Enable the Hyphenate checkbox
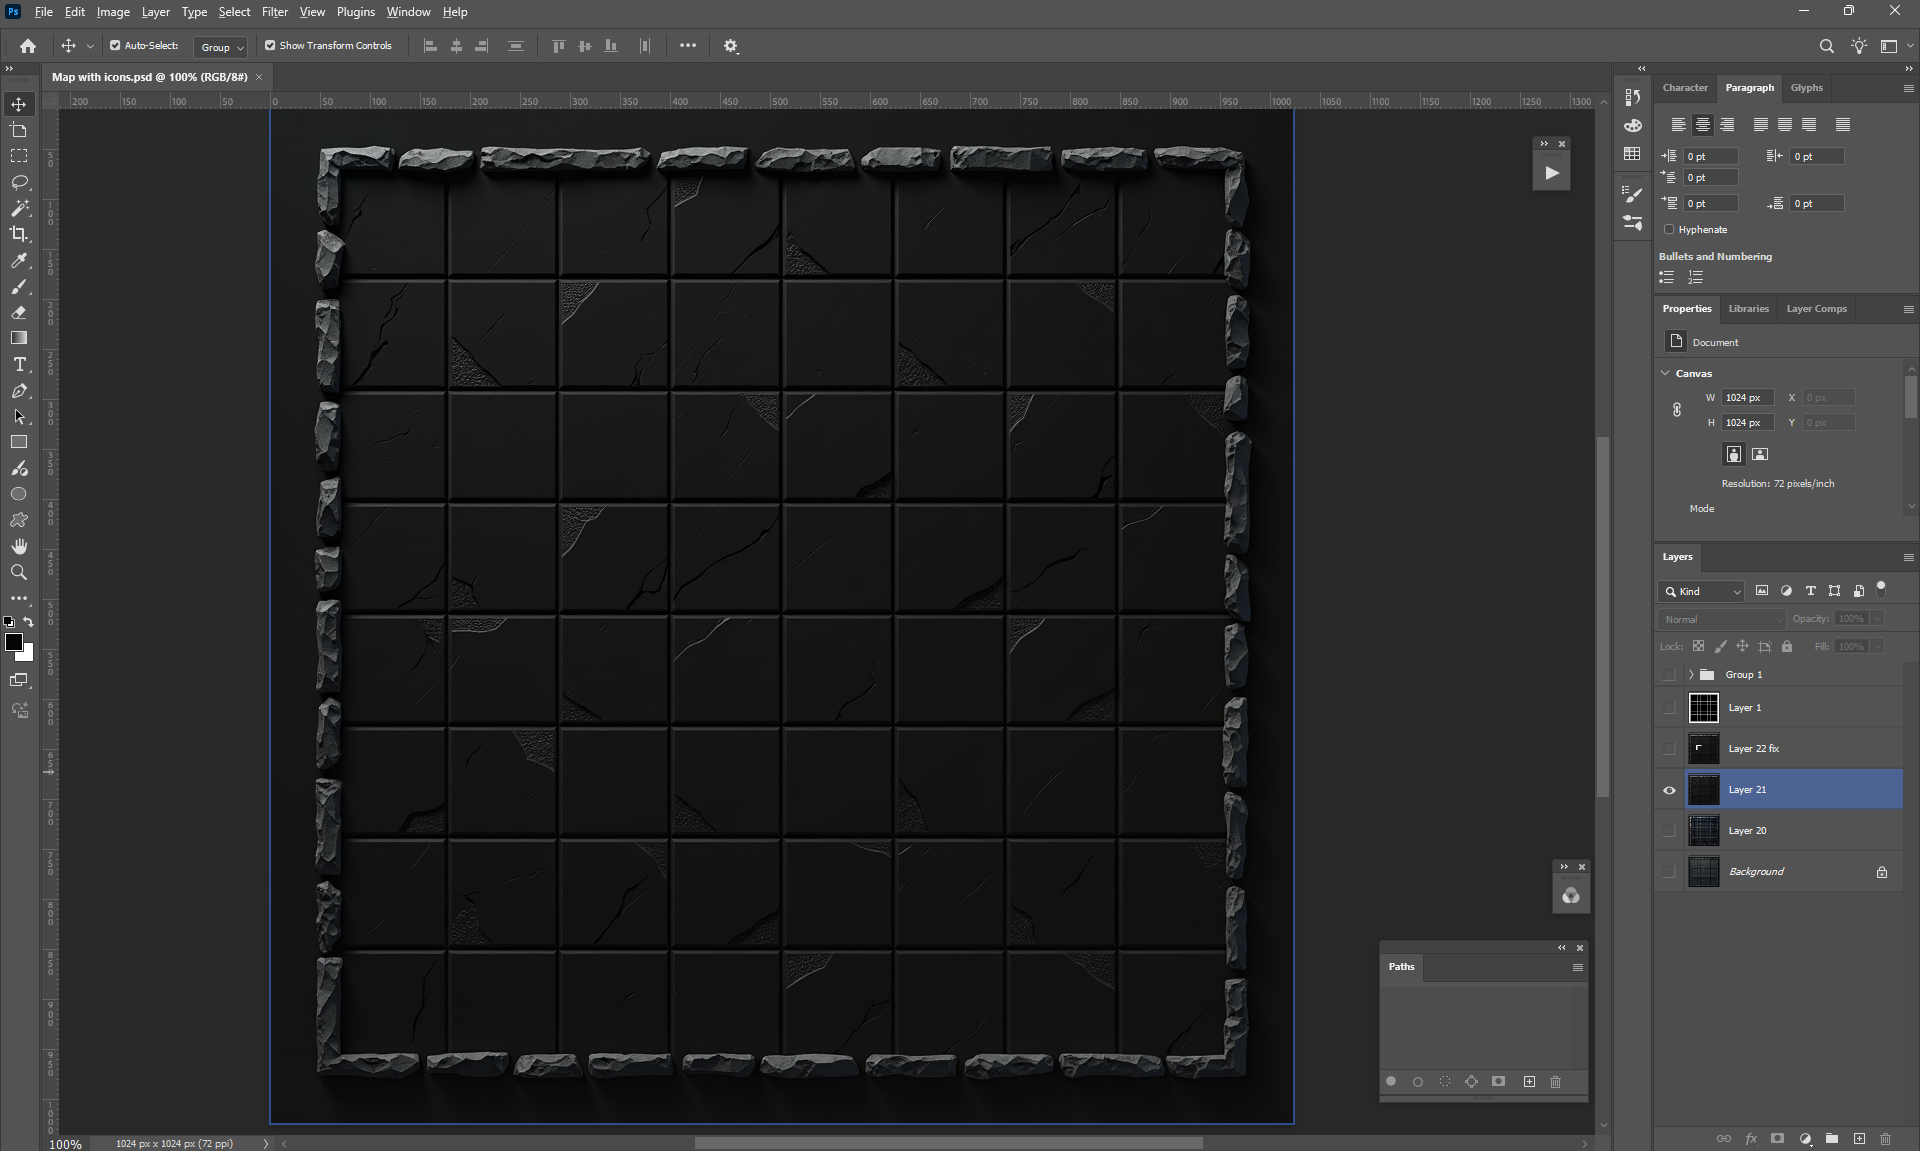 [x=1669, y=229]
